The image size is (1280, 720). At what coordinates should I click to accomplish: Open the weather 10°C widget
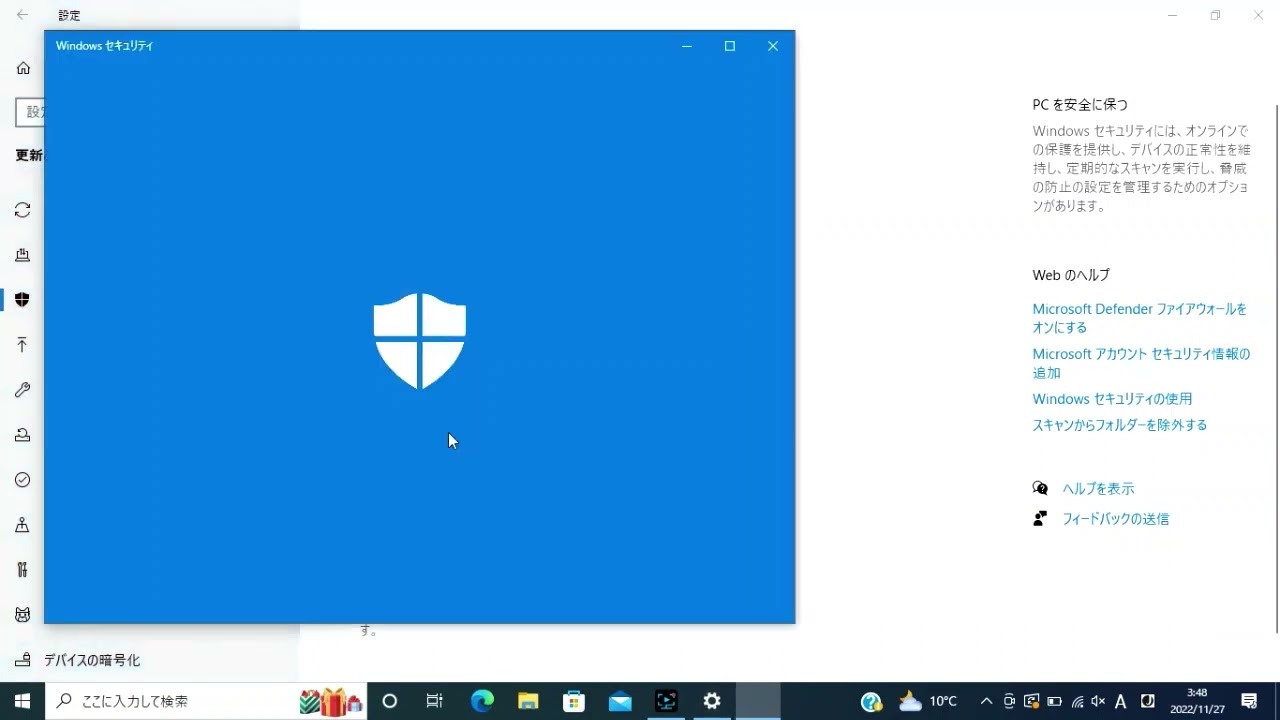point(928,701)
